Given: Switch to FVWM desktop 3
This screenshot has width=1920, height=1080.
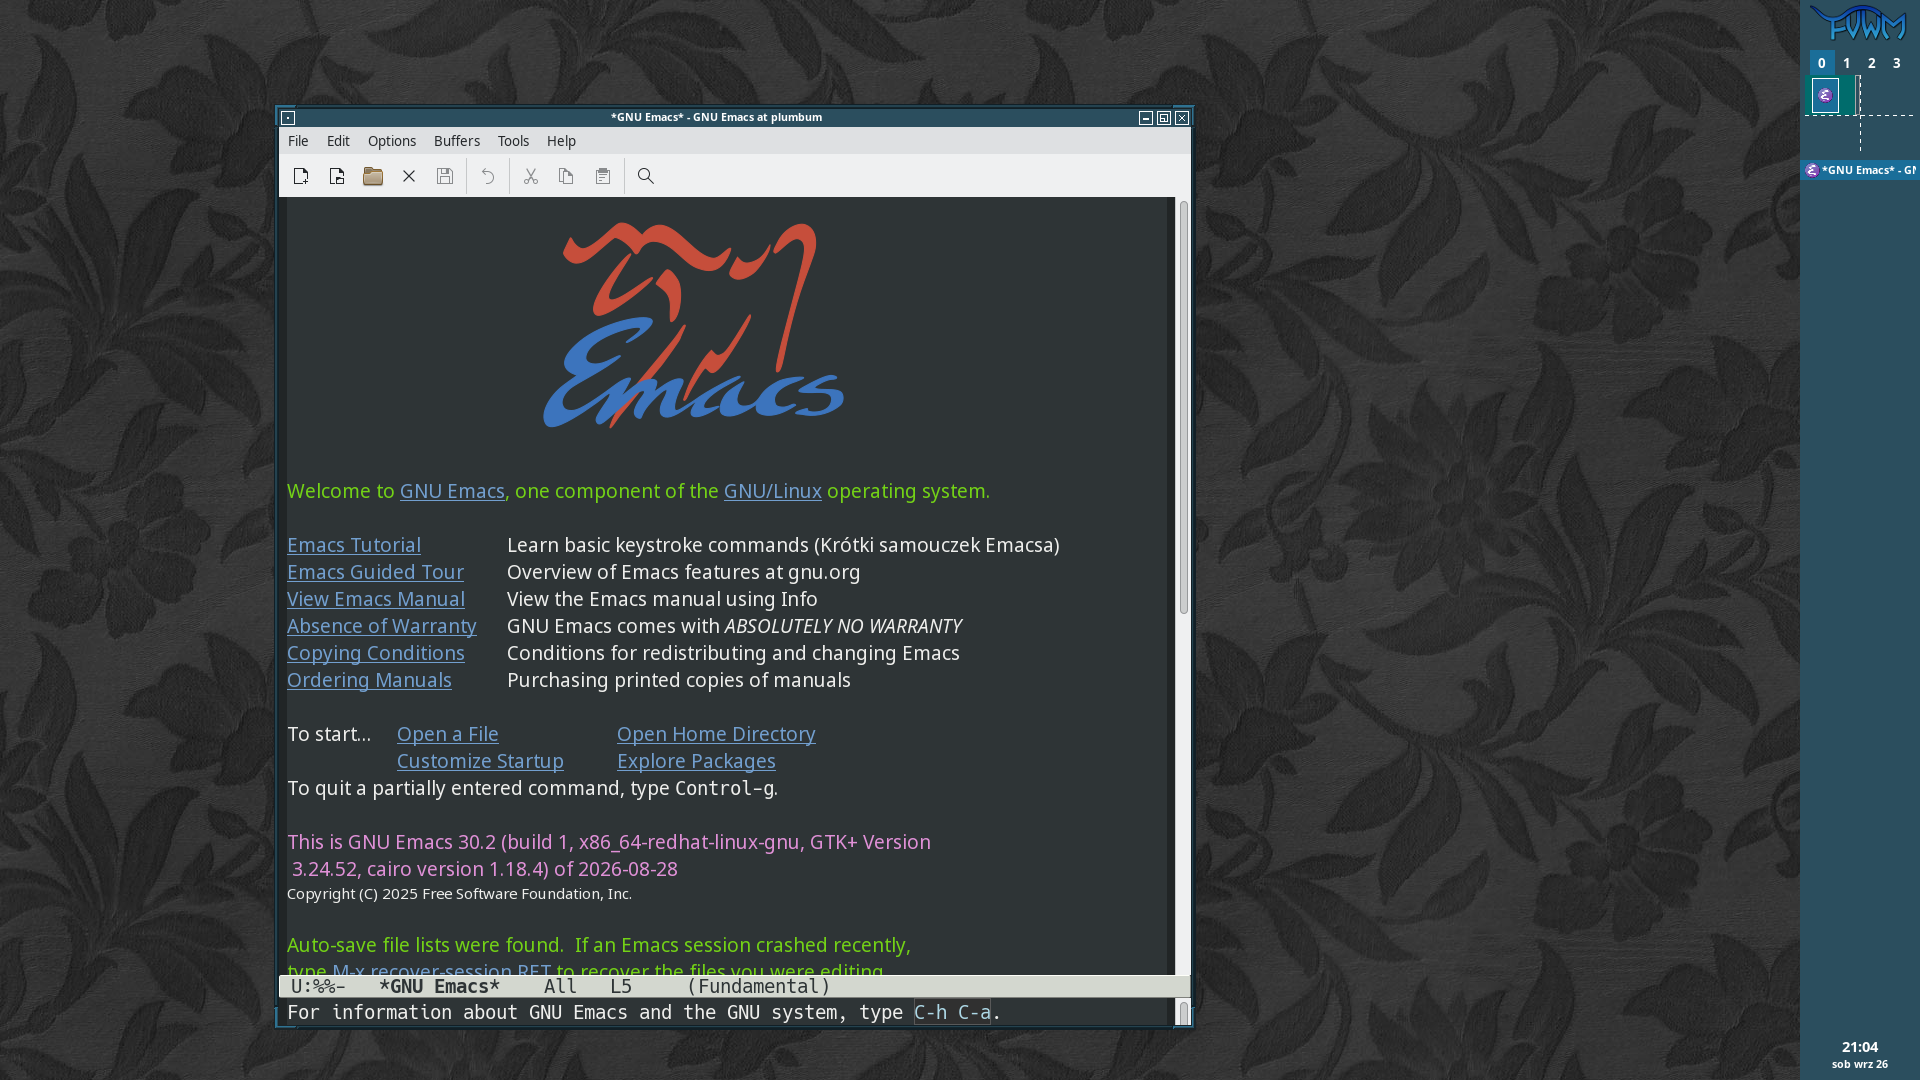Looking at the screenshot, I should click(x=1897, y=63).
